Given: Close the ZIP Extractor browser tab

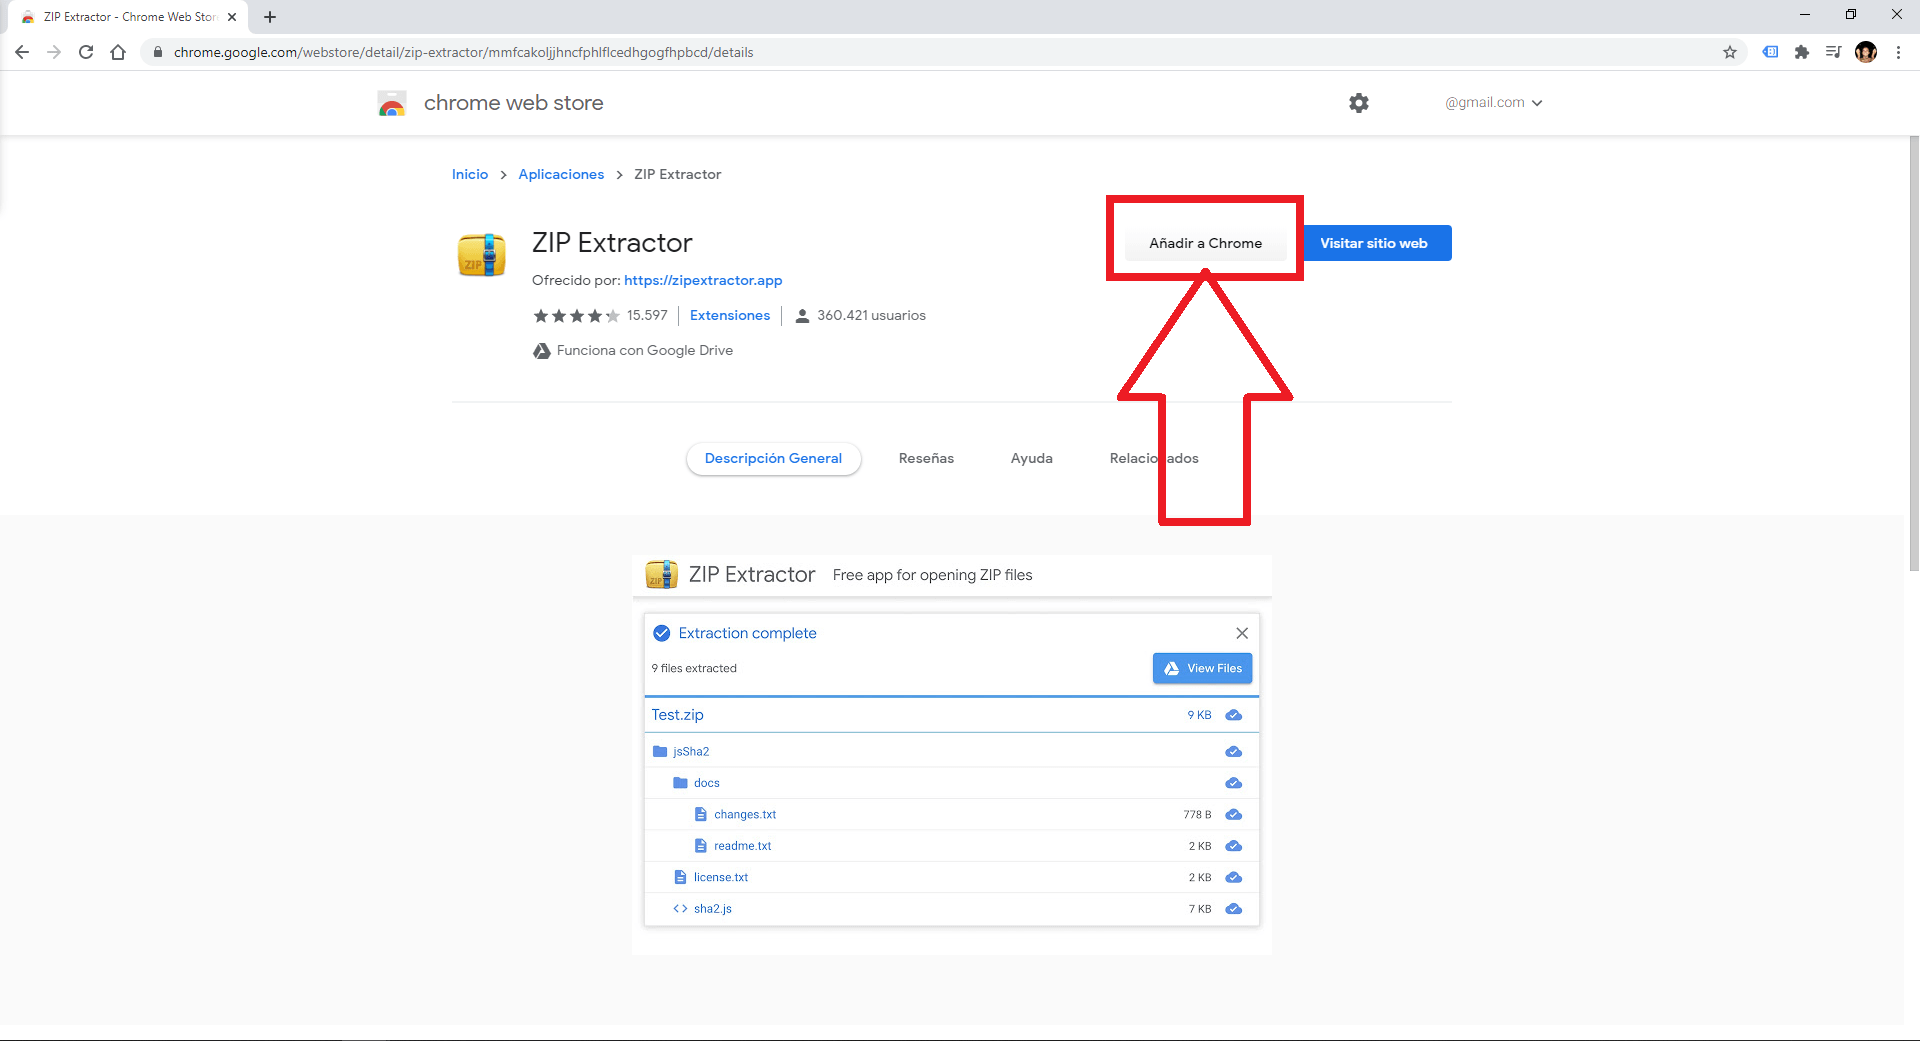Looking at the screenshot, I should [x=232, y=17].
